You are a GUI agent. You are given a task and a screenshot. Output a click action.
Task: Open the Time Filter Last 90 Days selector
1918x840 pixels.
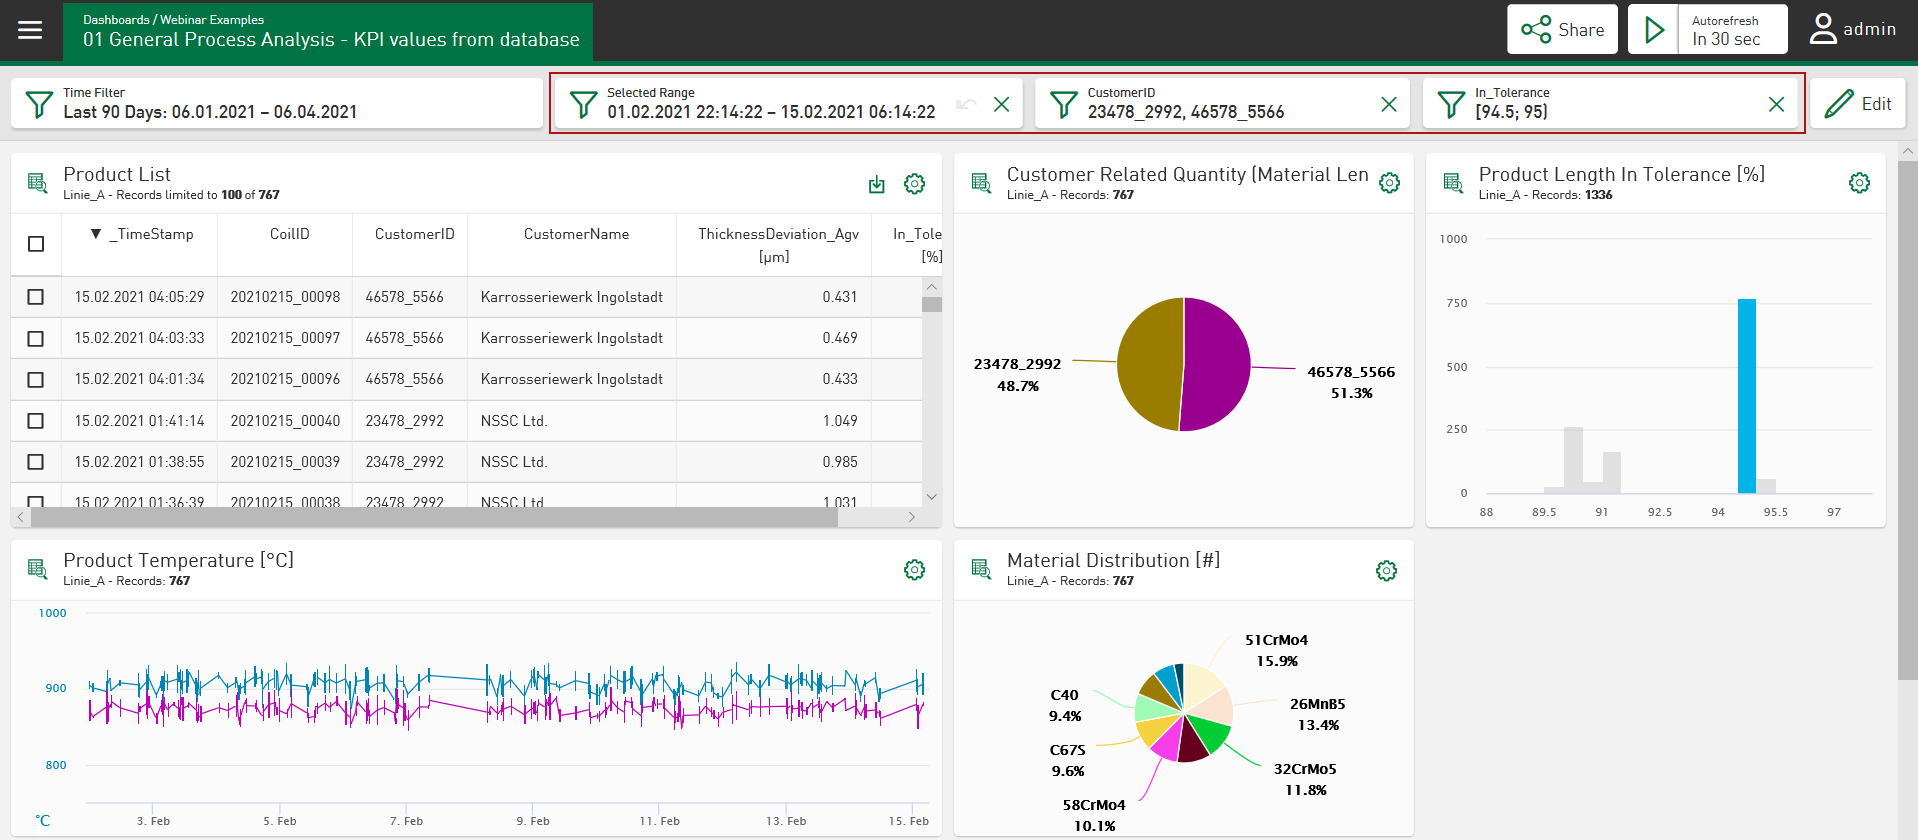coord(276,103)
